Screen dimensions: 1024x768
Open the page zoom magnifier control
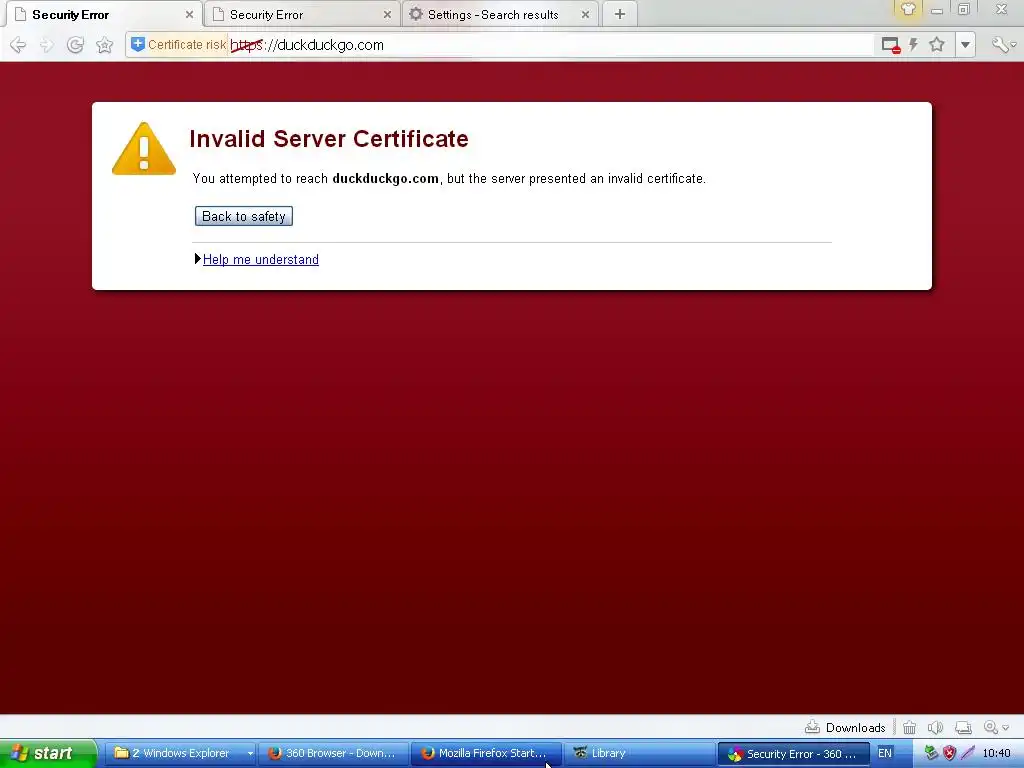(991, 727)
